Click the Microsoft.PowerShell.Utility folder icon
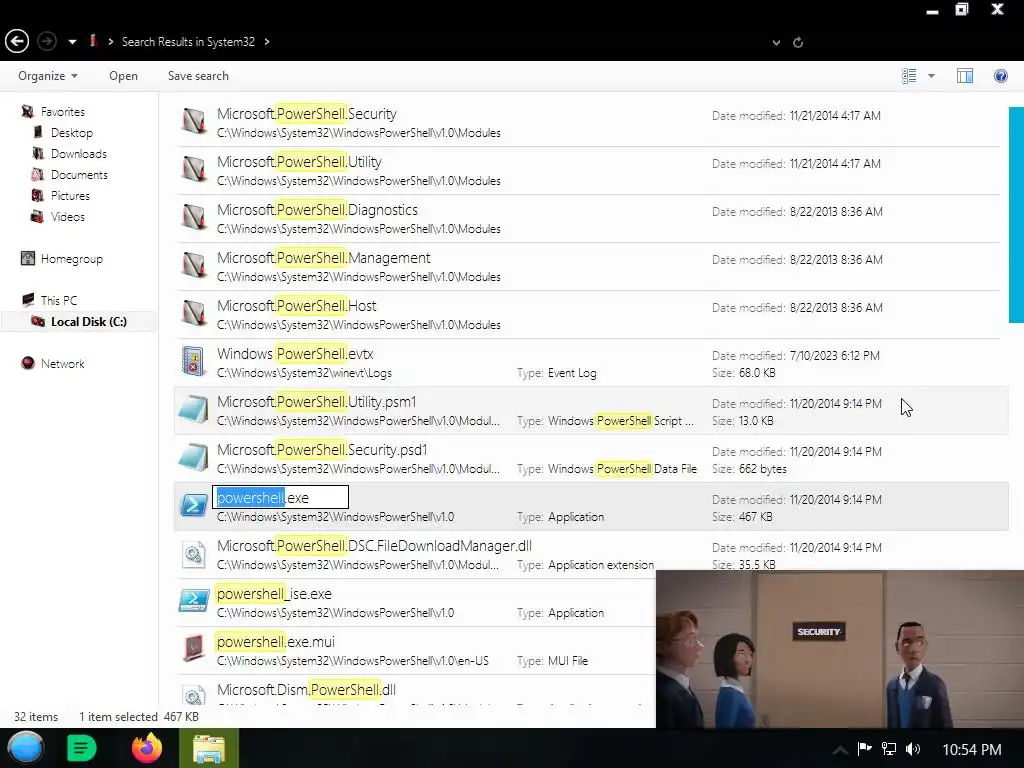 (194, 169)
